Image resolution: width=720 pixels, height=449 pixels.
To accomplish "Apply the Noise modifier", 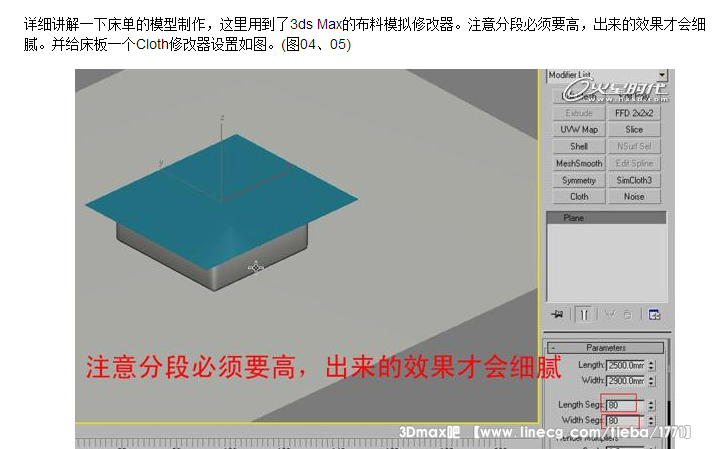I will (x=634, y=196).
